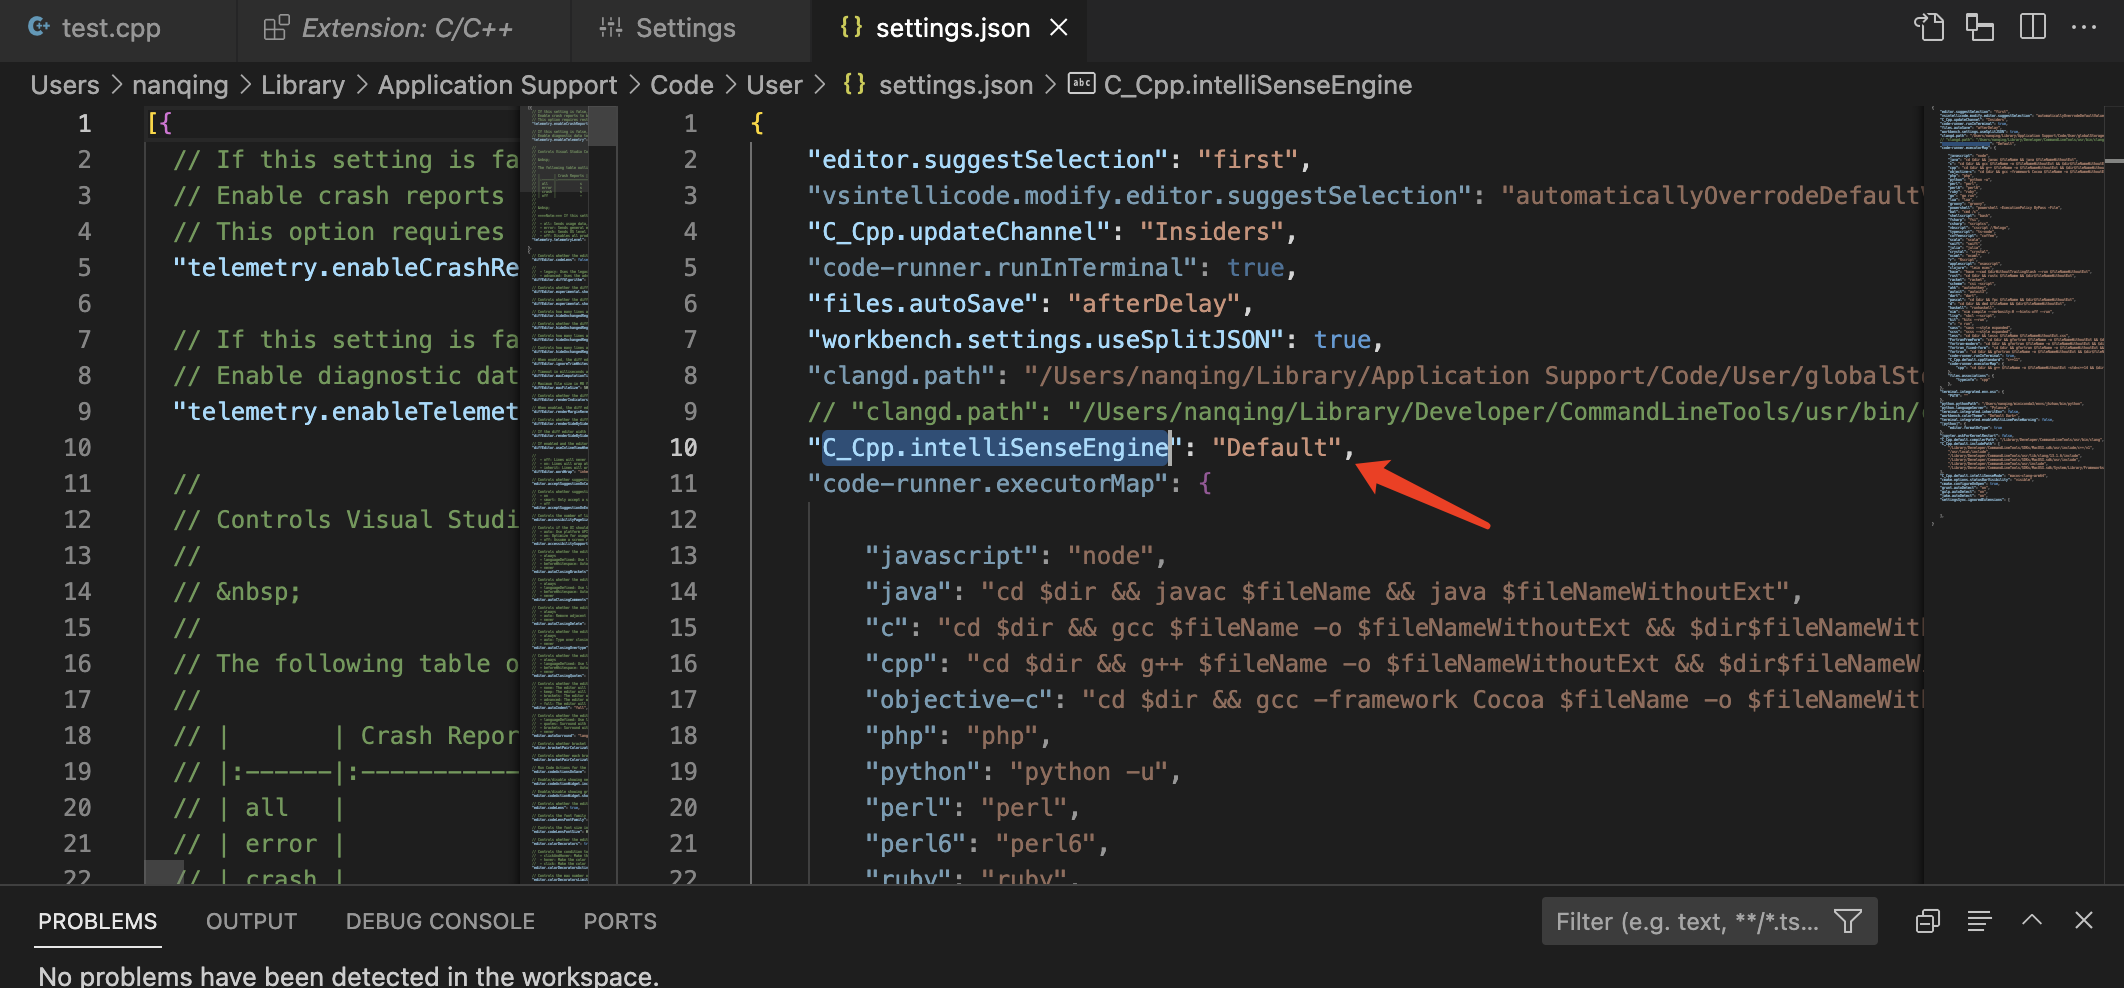Open the More Actions ellipsis menu
2124x988 pixels.
(x=2084, y=27)
